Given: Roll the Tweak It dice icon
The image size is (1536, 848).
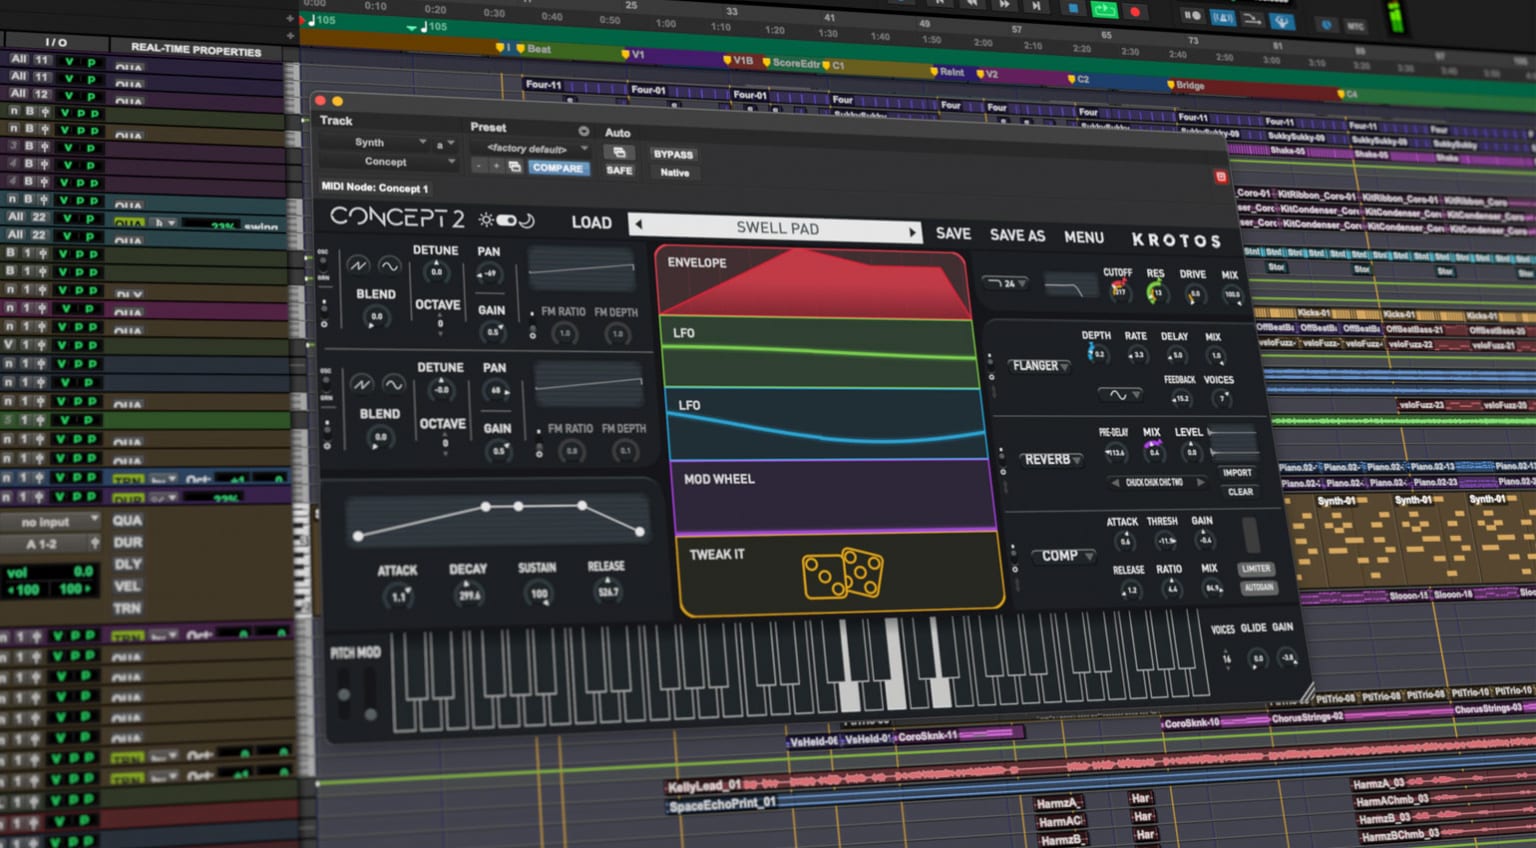Looking at the screenshot, I should 842,574.
